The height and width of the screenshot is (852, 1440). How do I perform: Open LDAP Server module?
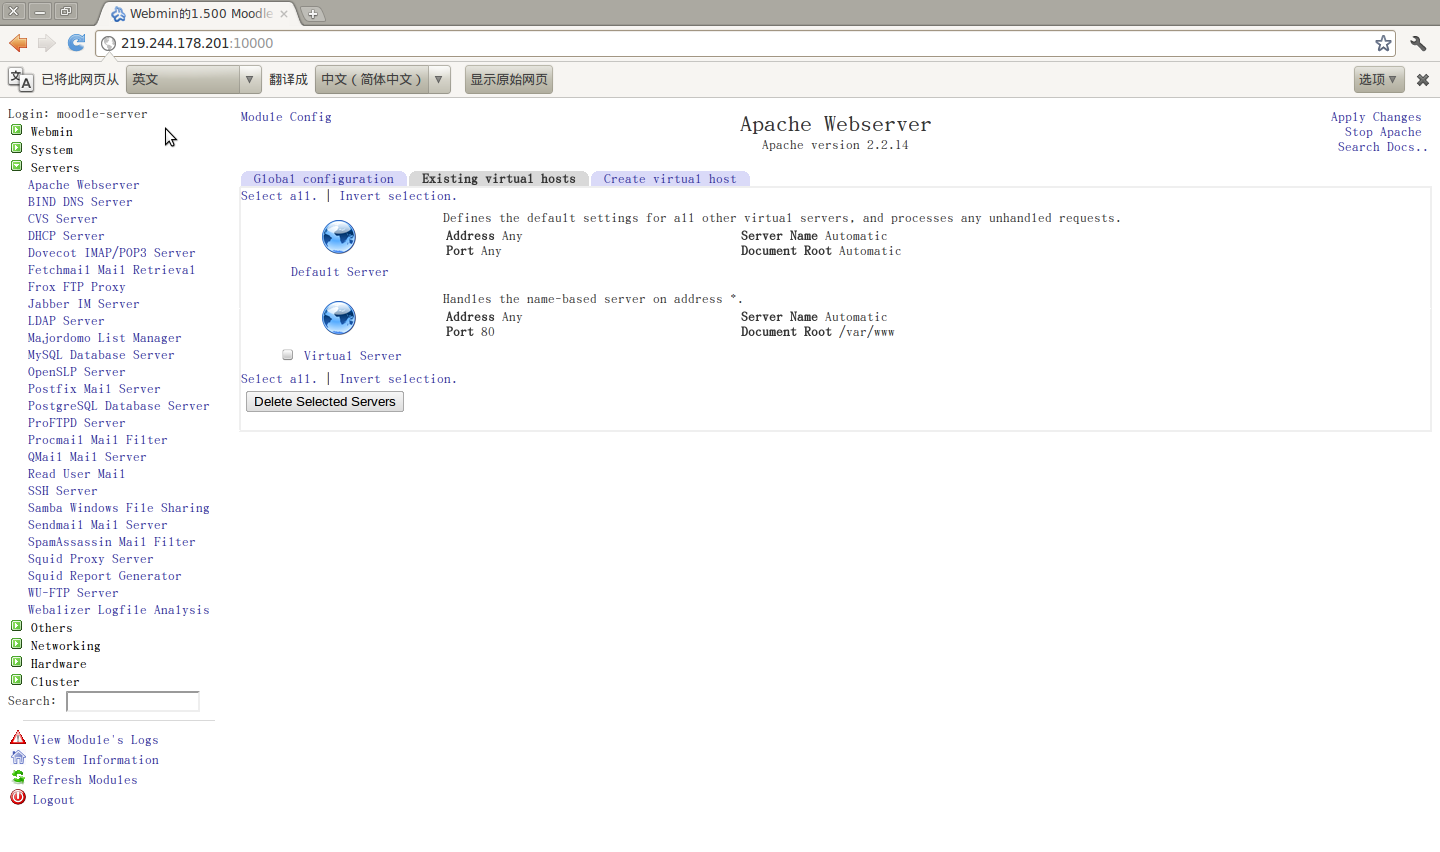(66, 321)
